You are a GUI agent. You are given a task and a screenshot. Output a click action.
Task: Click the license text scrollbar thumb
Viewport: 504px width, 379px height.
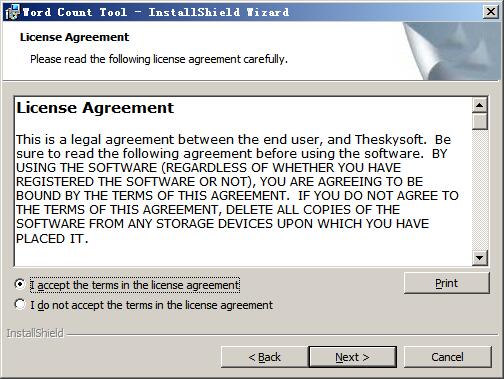[x=480, y=121]
